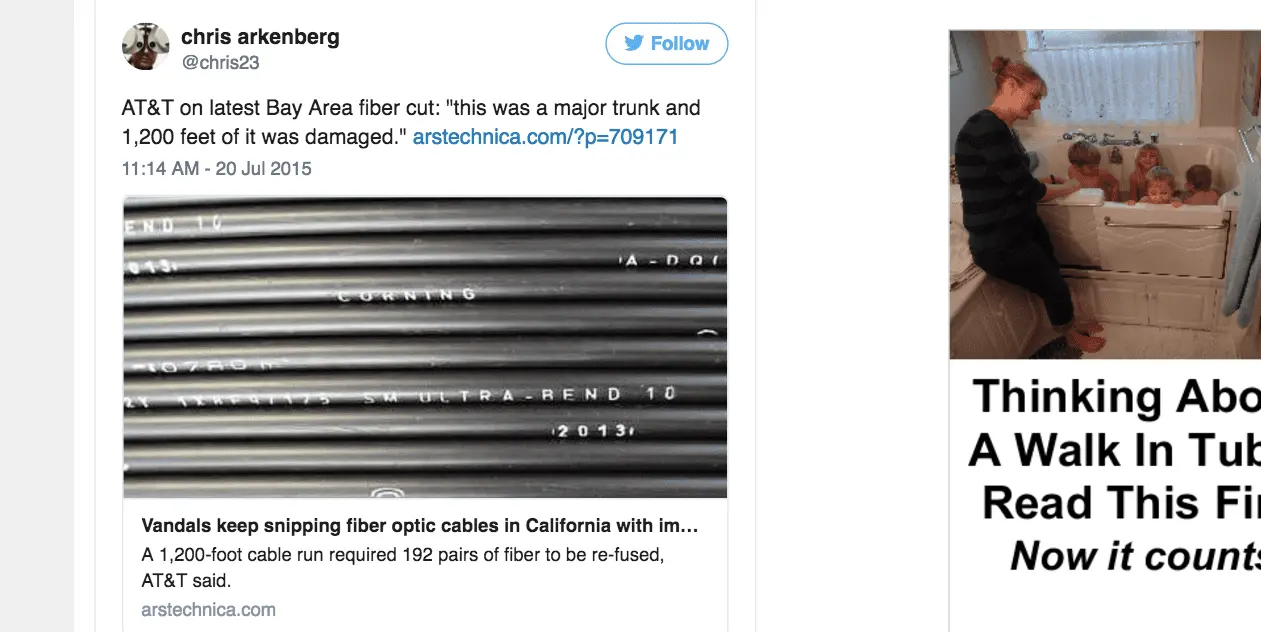This screenshot has width=1261, height=632.
Task: Open the walk-in tub ad photo
Action: click(x=1105, y=193)
